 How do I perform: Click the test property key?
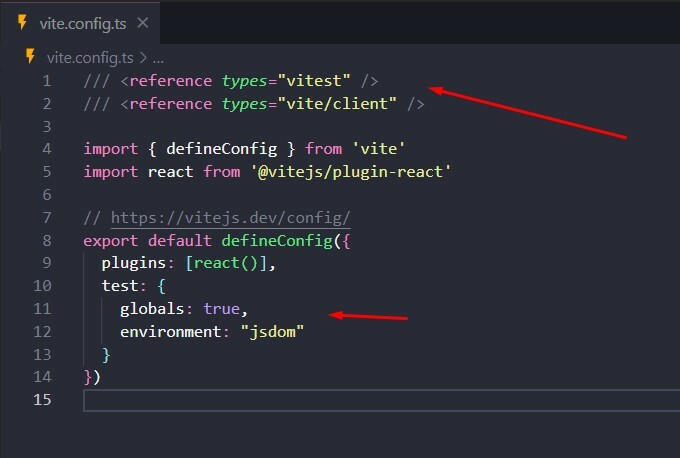(x=120, y=286)
